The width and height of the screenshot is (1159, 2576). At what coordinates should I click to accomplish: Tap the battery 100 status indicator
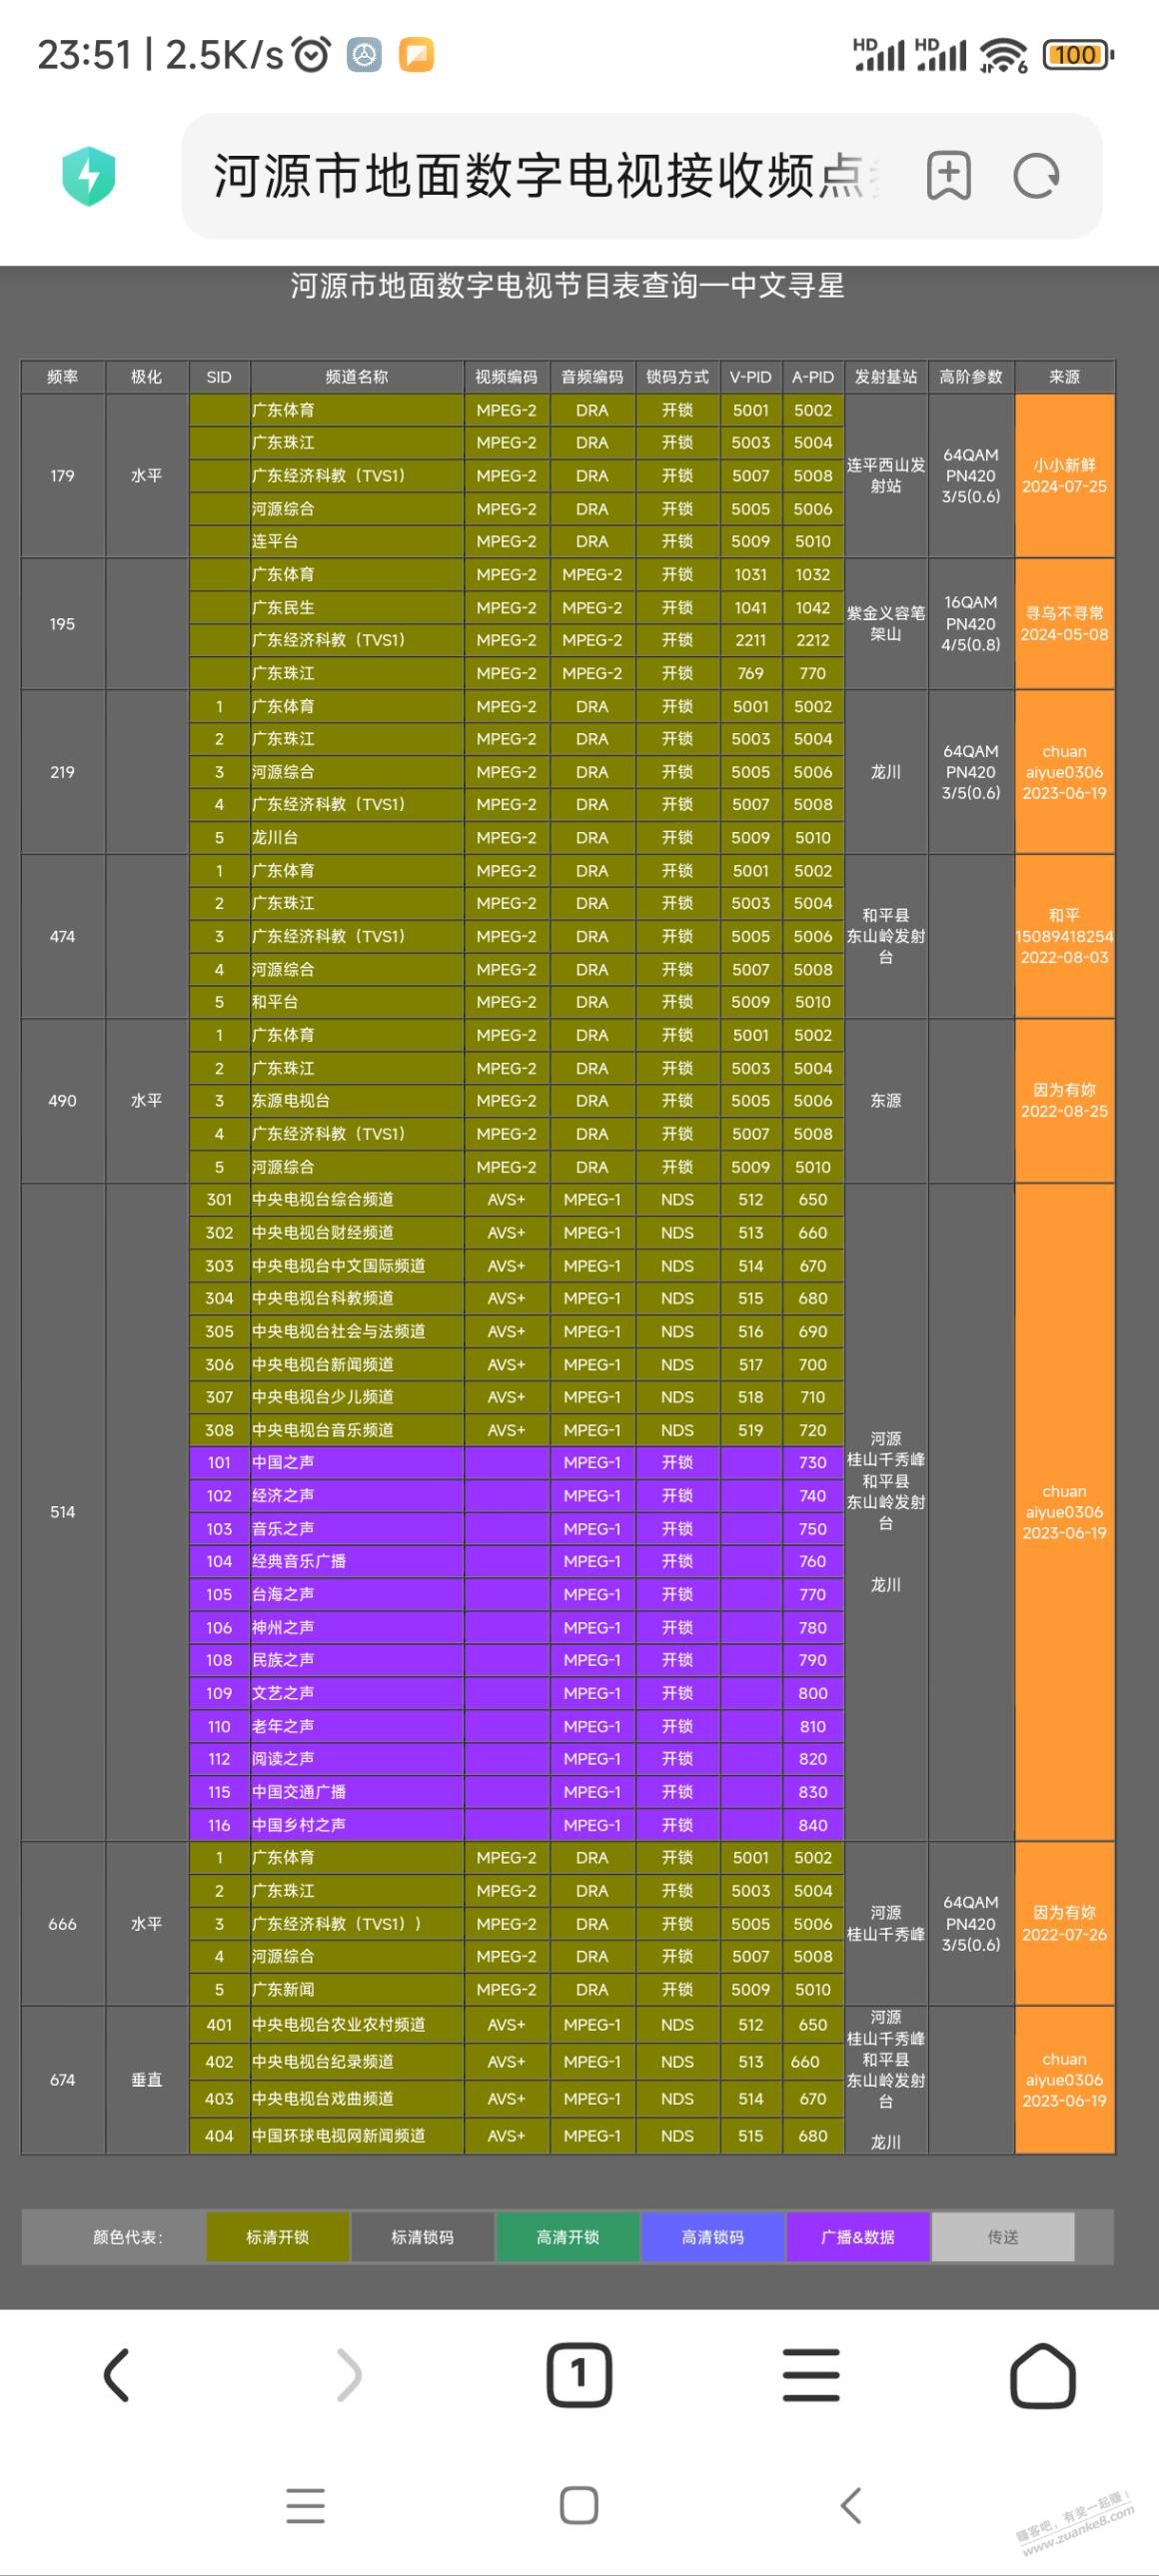[x=1078, y=55]
